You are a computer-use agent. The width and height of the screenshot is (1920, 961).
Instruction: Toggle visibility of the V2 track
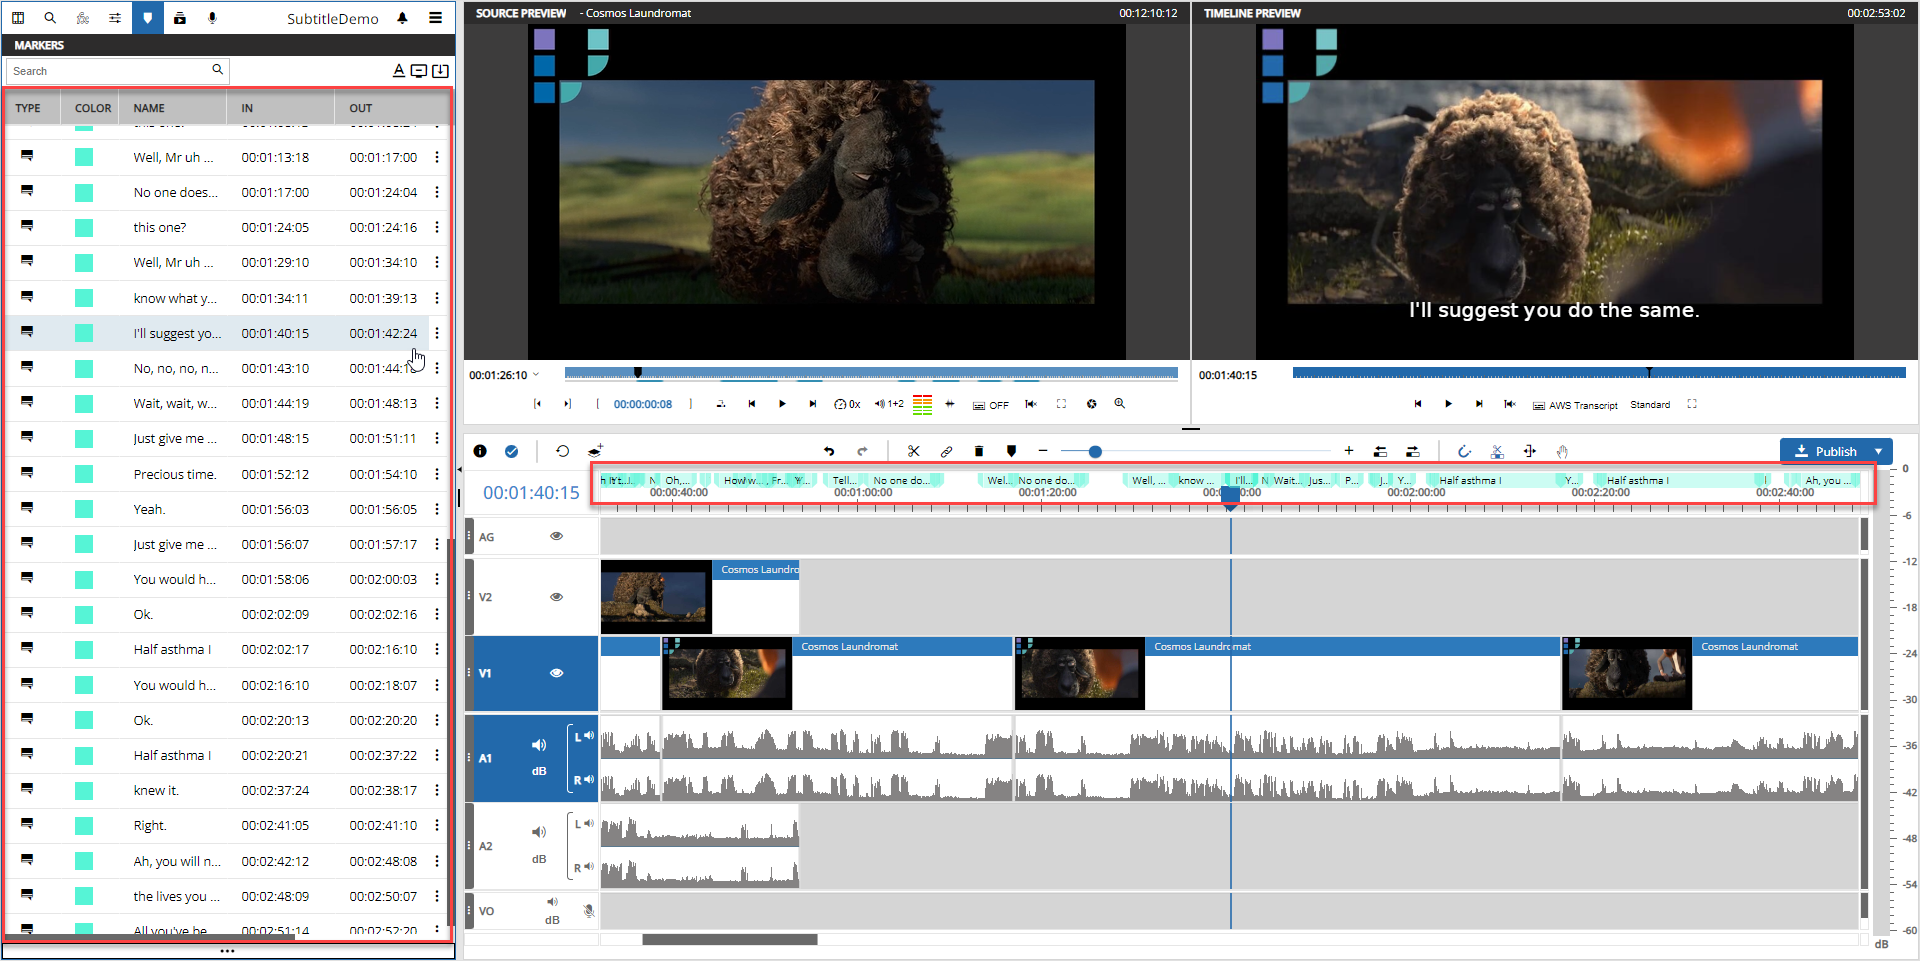tap(557, 597)
